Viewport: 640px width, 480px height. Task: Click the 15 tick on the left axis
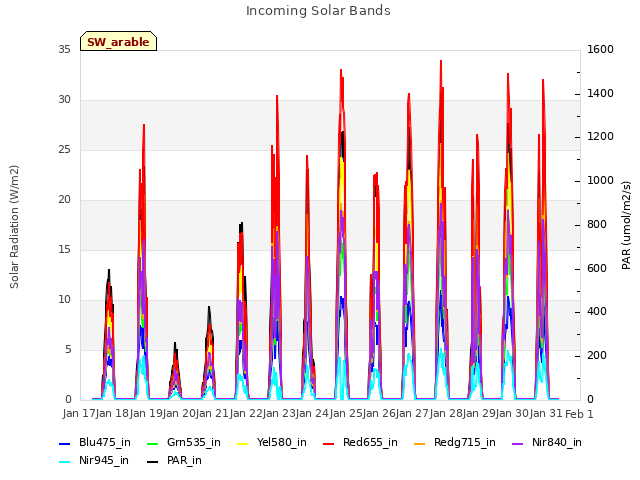pos(64,249)
